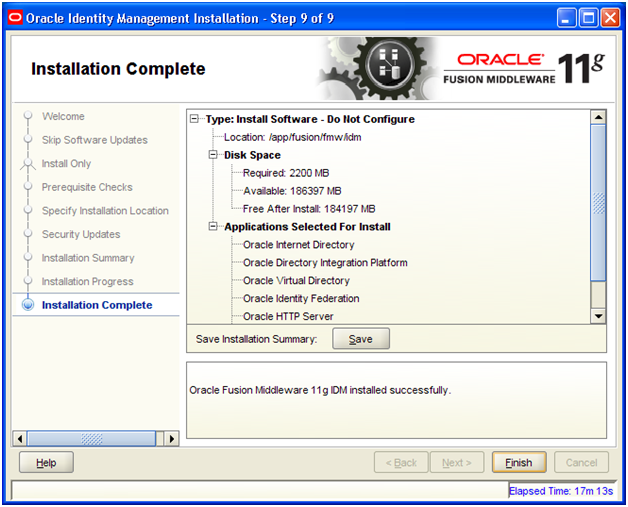This screenshot has height=507, width=628.
Task: Open the Help button
Action: pyautogui.click(x=46, y=463)
